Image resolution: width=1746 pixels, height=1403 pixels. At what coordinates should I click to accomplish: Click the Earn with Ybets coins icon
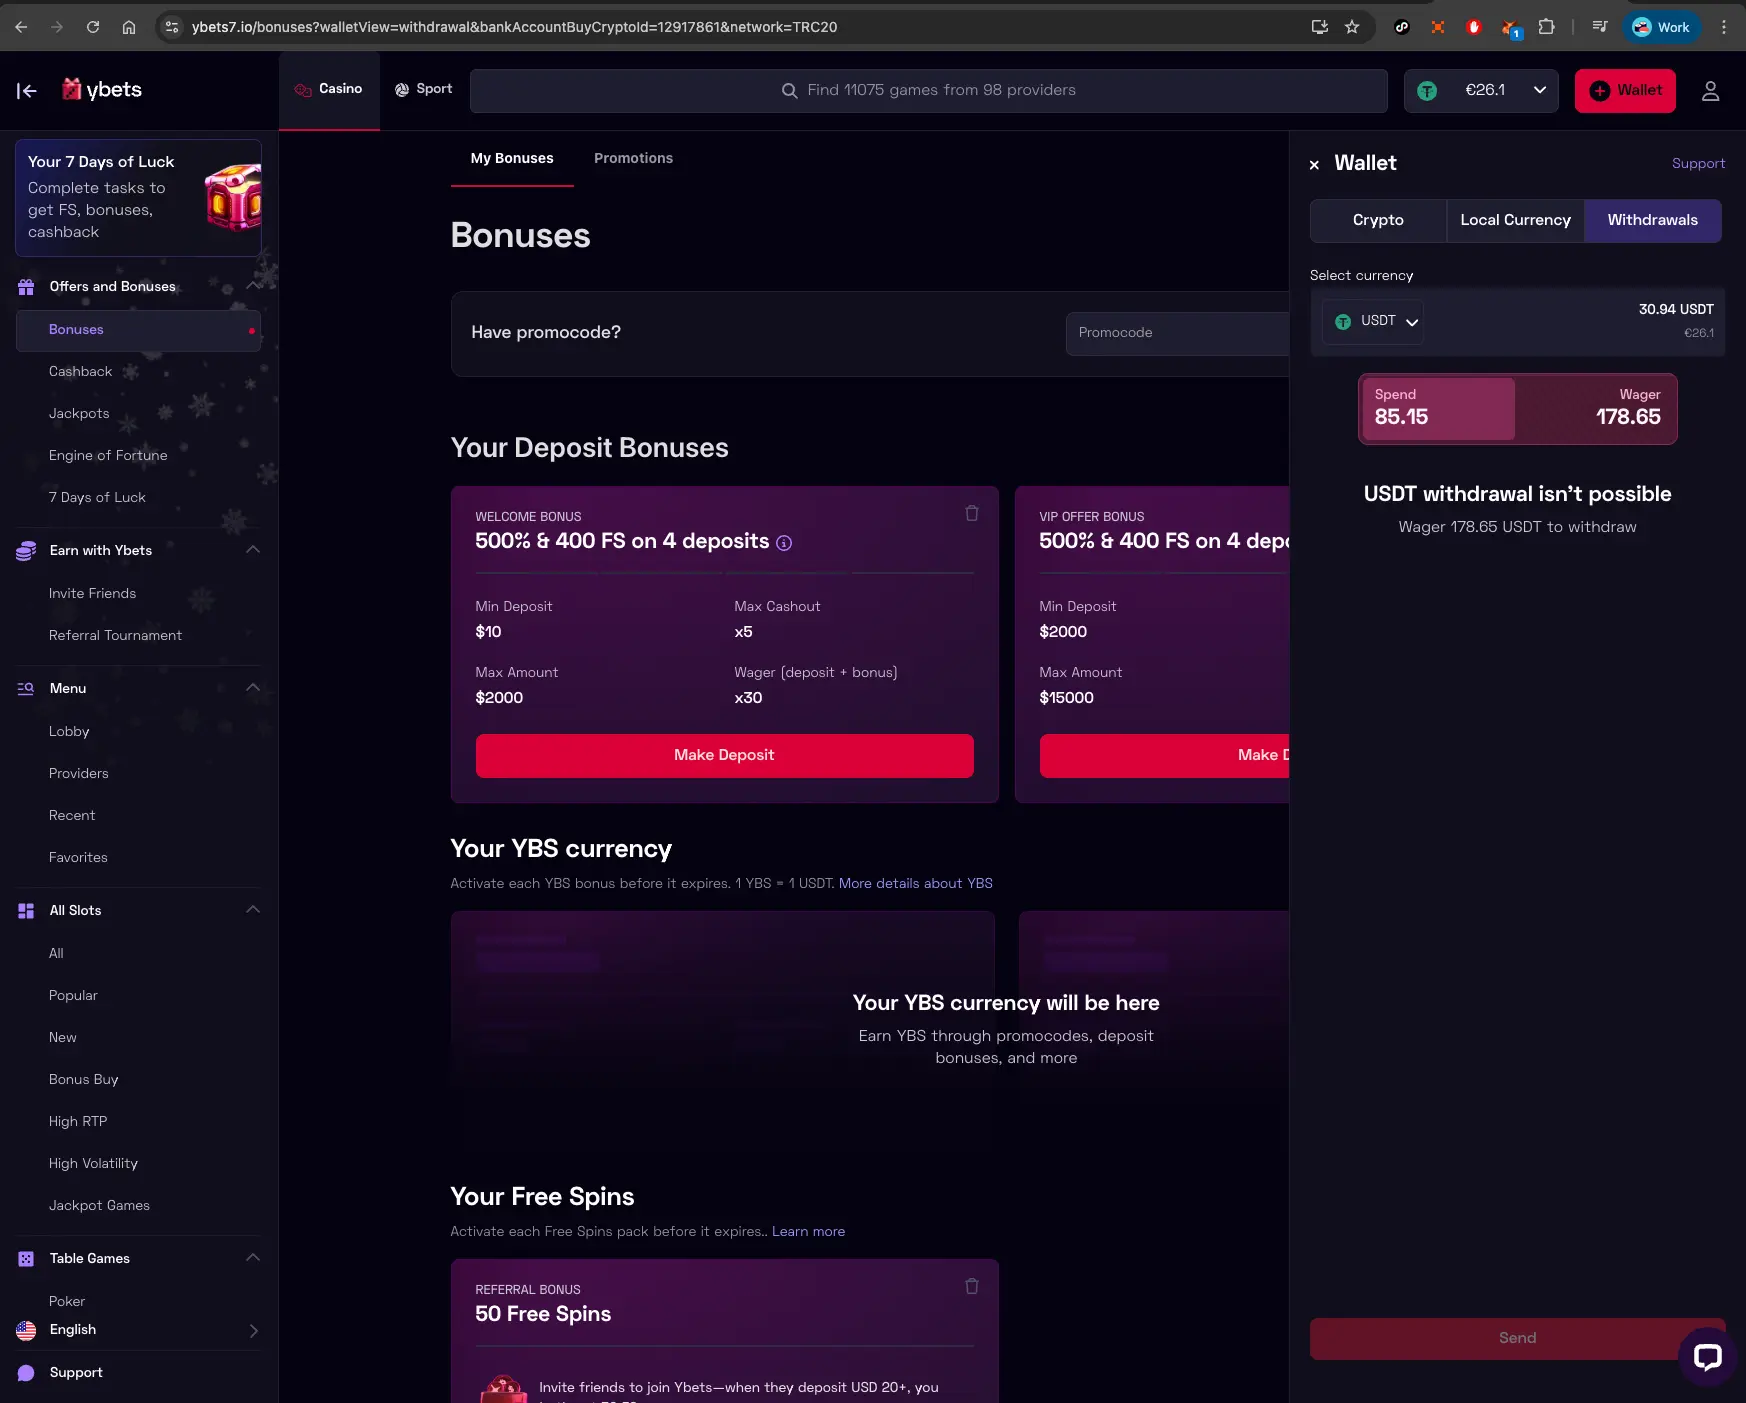(x=26, y=551)
